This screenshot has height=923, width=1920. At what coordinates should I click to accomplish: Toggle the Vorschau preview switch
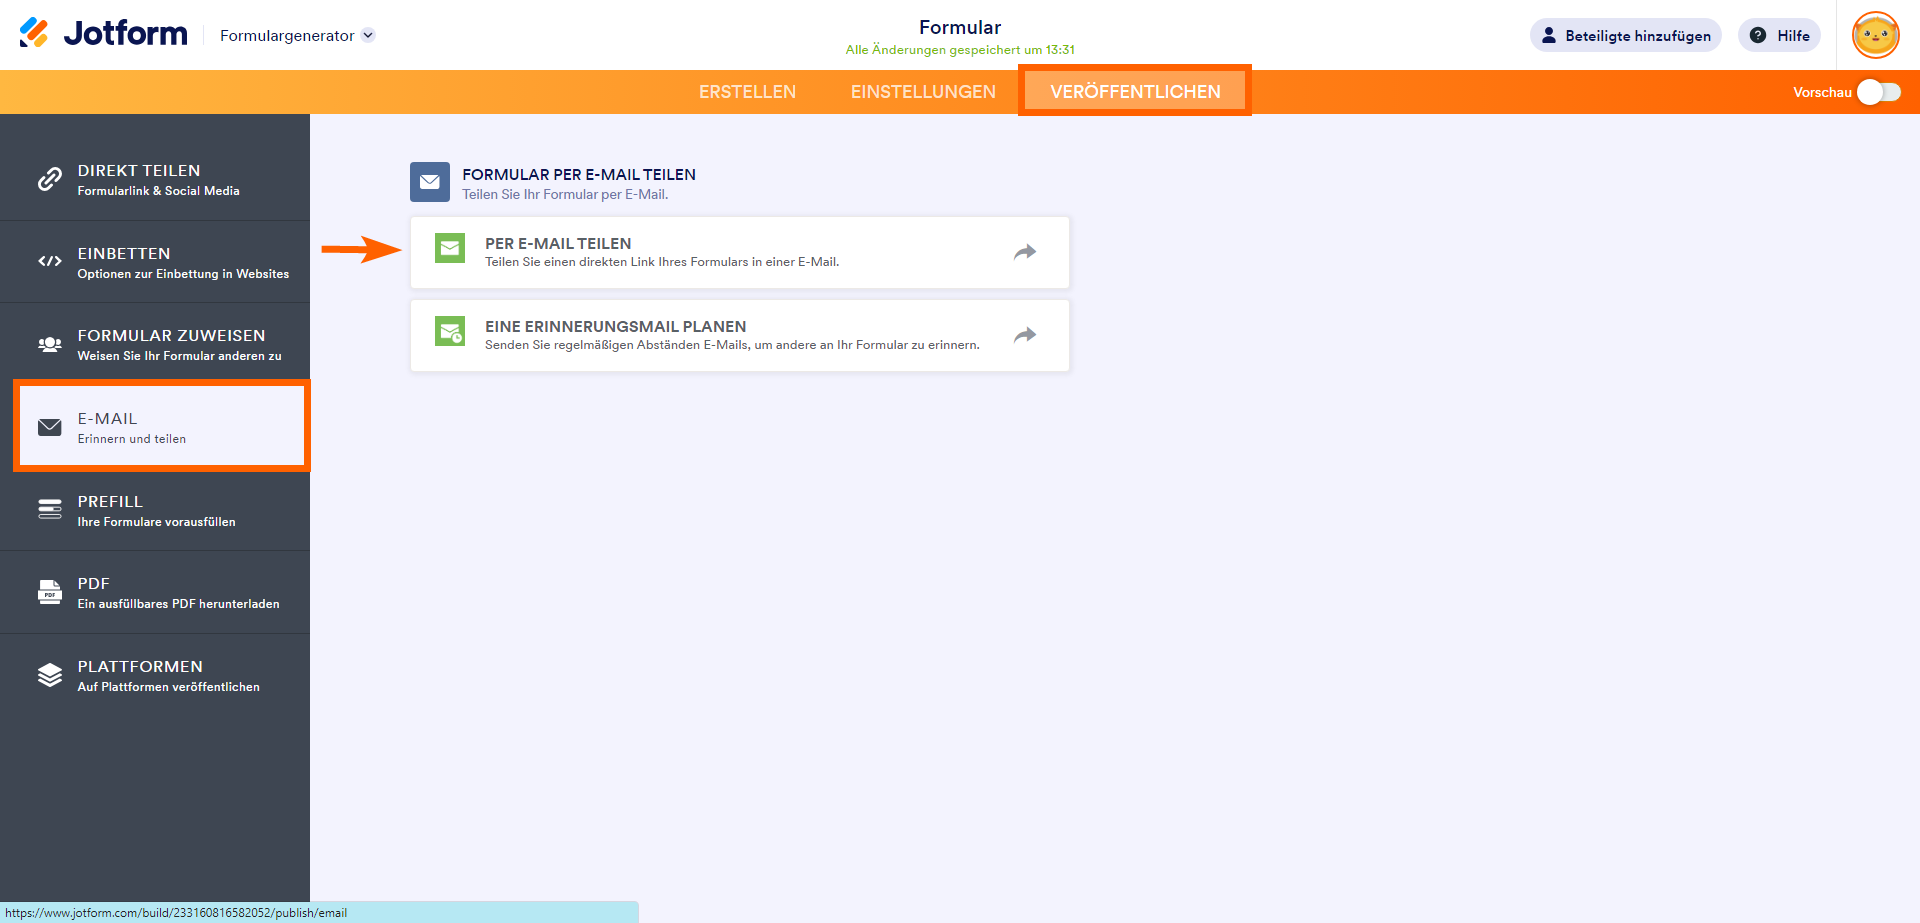coord(1879,92)
